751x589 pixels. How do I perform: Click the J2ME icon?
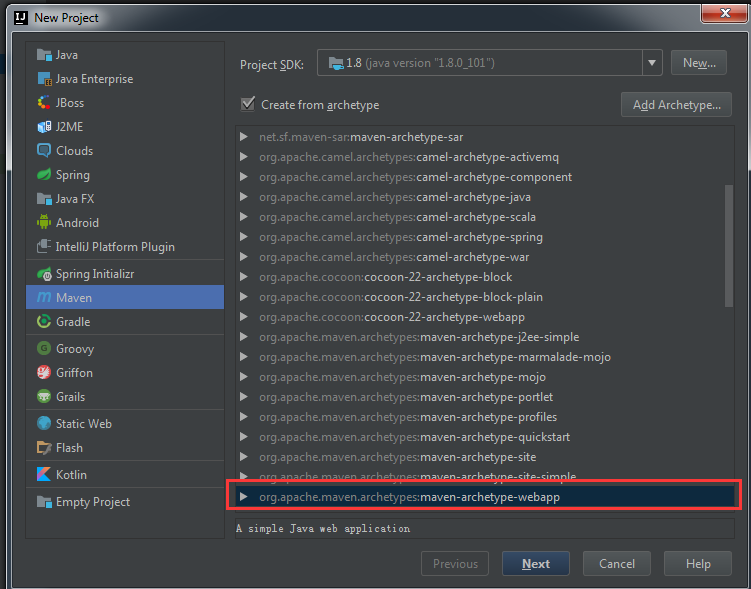coord(44,127)
